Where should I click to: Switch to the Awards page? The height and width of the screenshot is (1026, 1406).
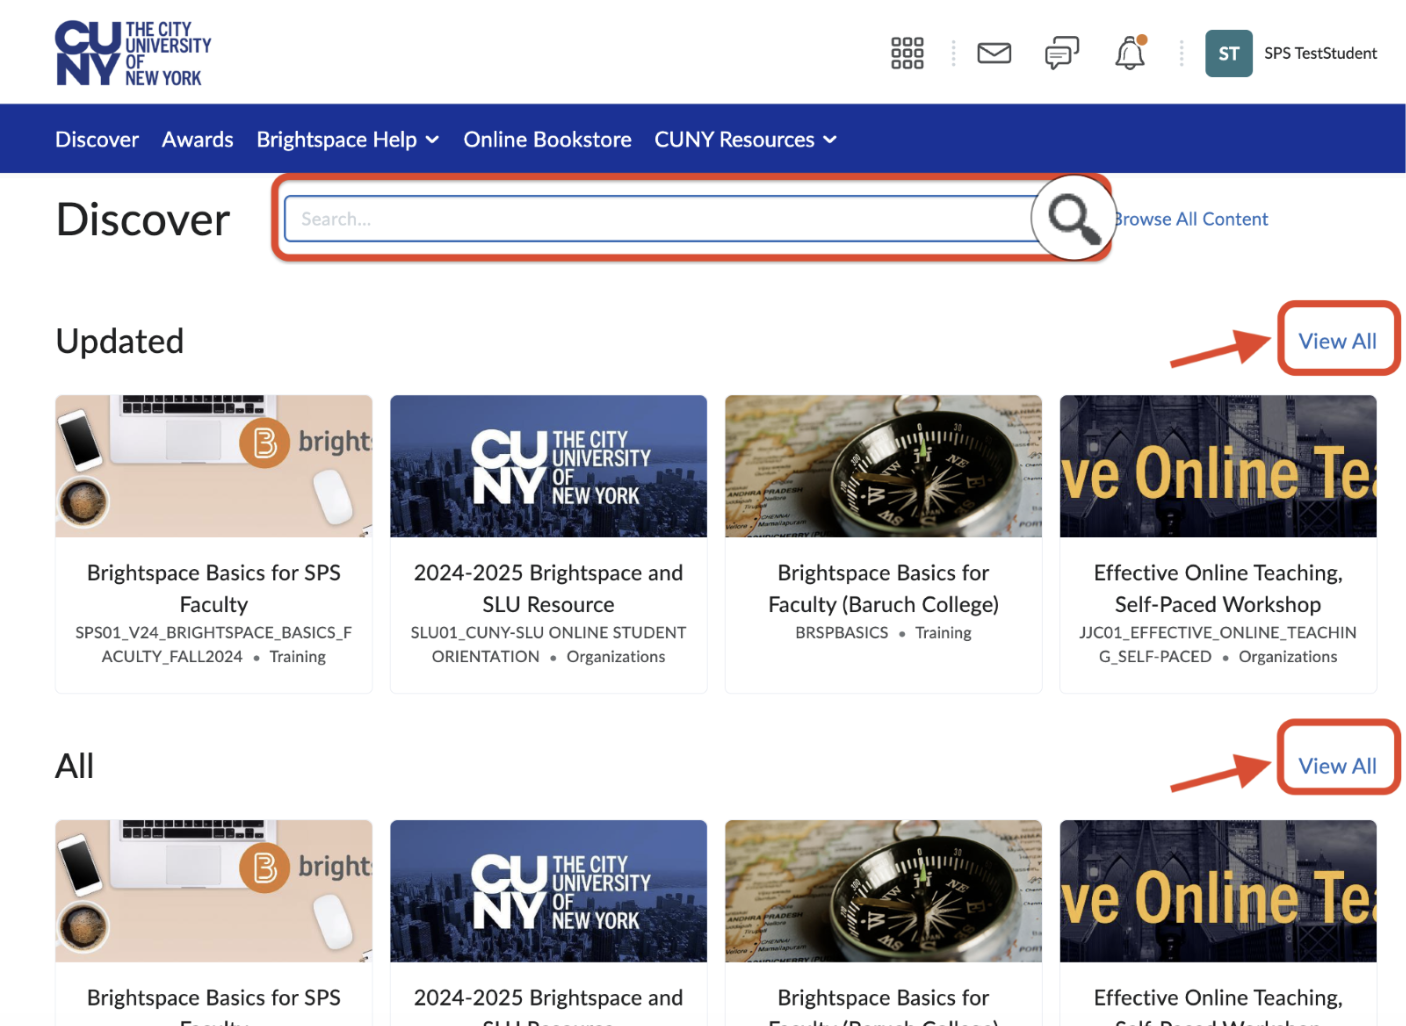[x=197, y=139]
